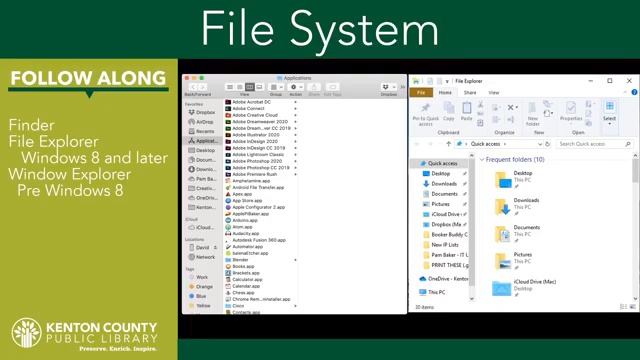The height and width of the screenshot is (360, 640).
Task: Switch Finder to gallery view
Action: click(259, 87)
